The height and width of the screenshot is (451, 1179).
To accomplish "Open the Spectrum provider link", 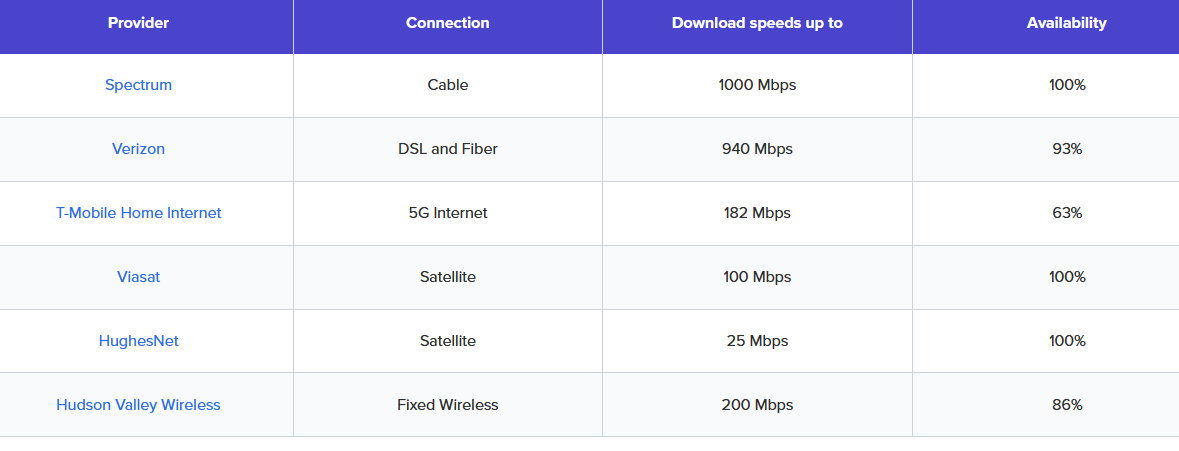I will point(138,85).
